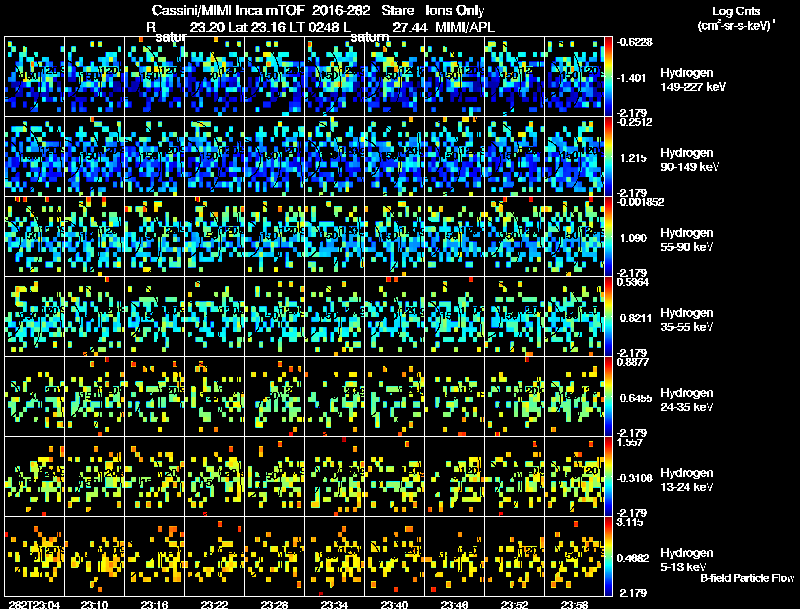Click the 0.8877 colorbar value
The height and width of the screenshot is (609, 800).
pyautogui.click(x=633, y=362)
